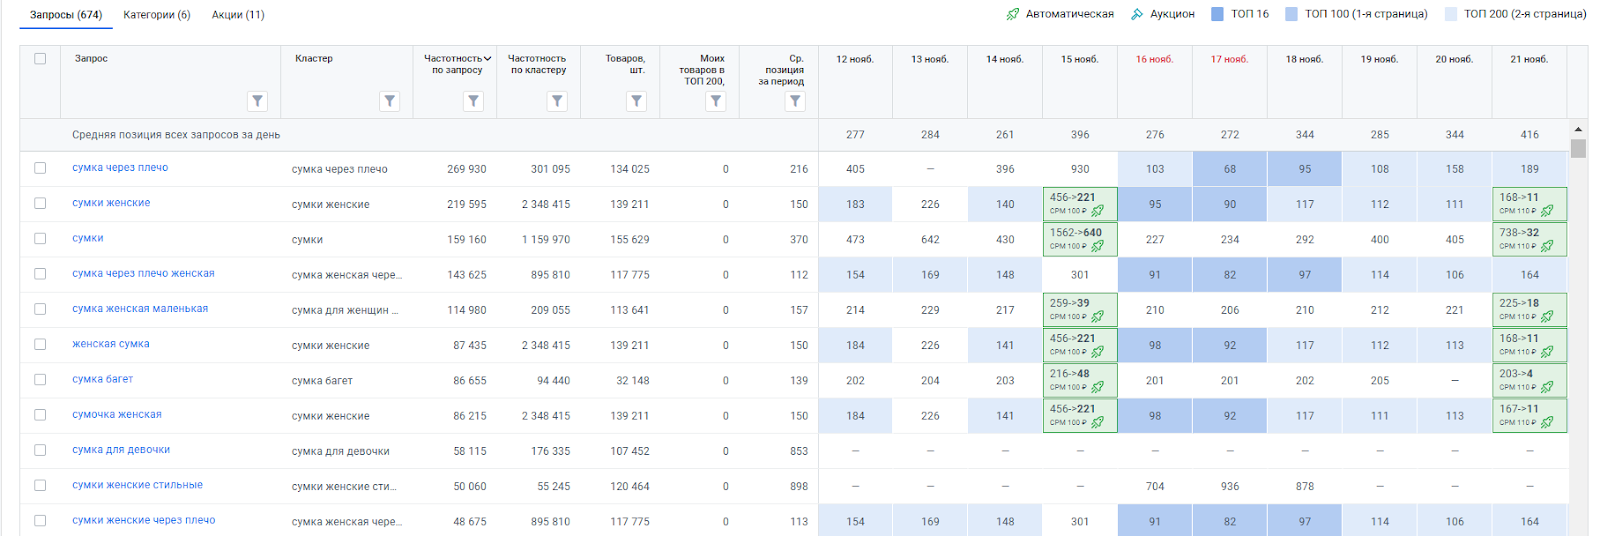Click the auction icon next to Аукцион legend
1600x536 pixels.
click(1137, 14)
